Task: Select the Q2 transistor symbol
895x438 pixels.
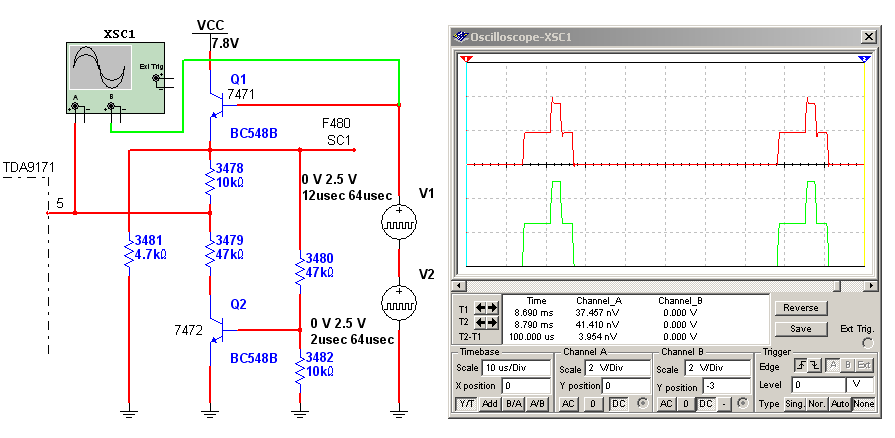Action: point(214,331)
